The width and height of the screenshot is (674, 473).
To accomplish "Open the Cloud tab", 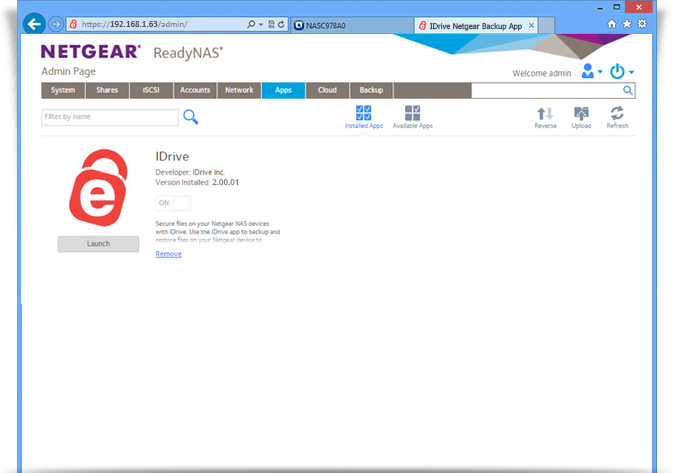I will click(x=328, y=90).
